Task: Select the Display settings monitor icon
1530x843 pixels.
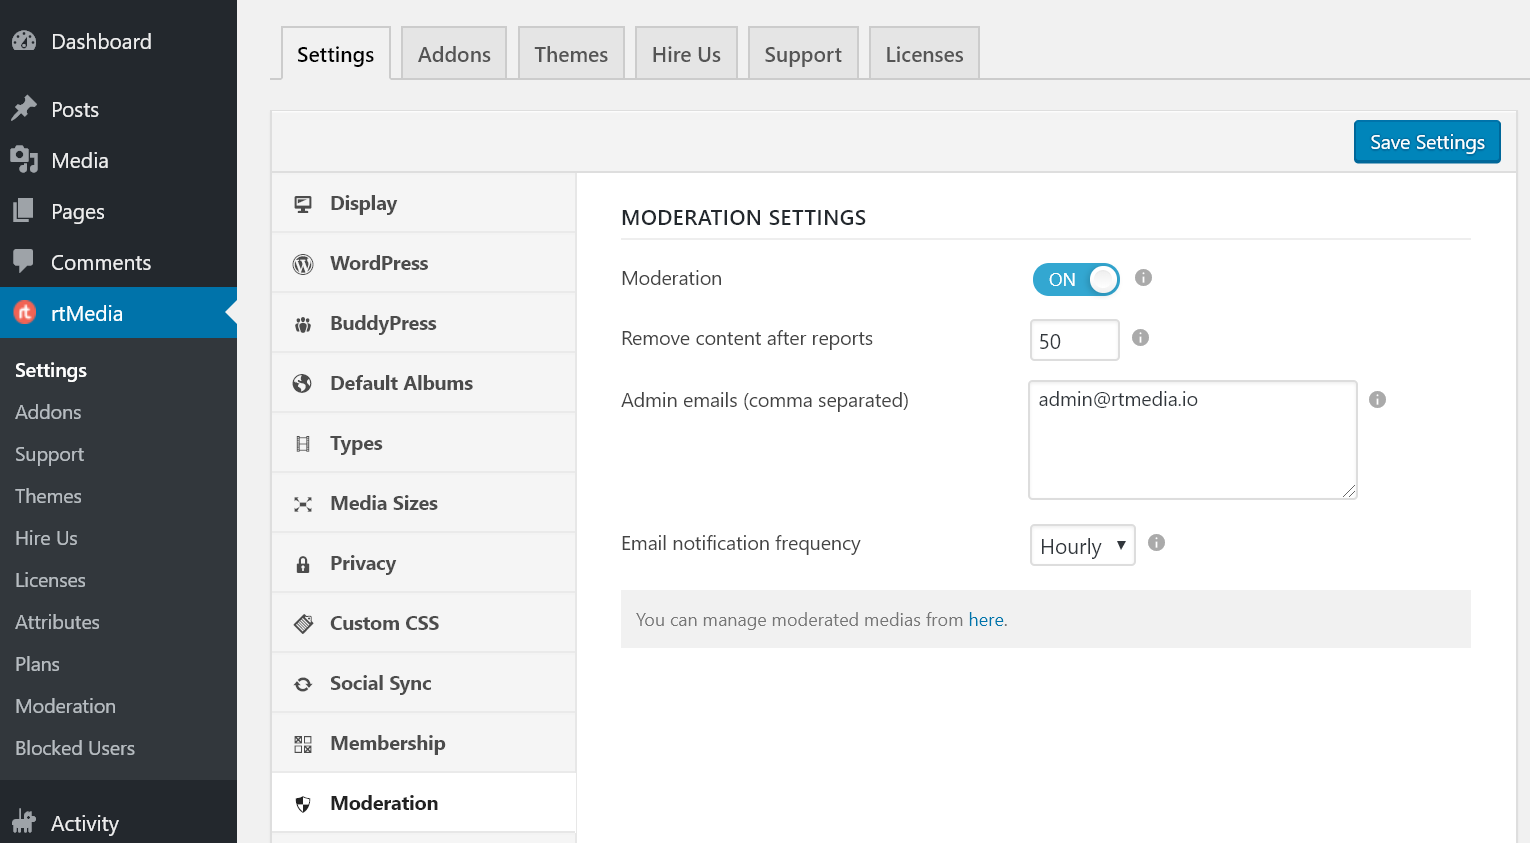Action: (x=303, y=202)
